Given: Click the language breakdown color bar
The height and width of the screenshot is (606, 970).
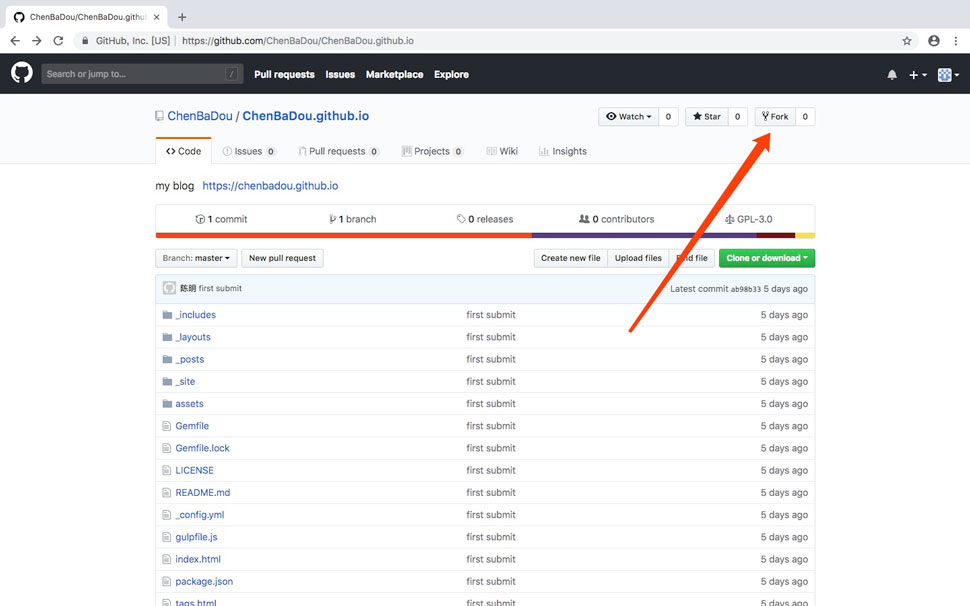Looking at the screenshot, I should coord(485,235).
